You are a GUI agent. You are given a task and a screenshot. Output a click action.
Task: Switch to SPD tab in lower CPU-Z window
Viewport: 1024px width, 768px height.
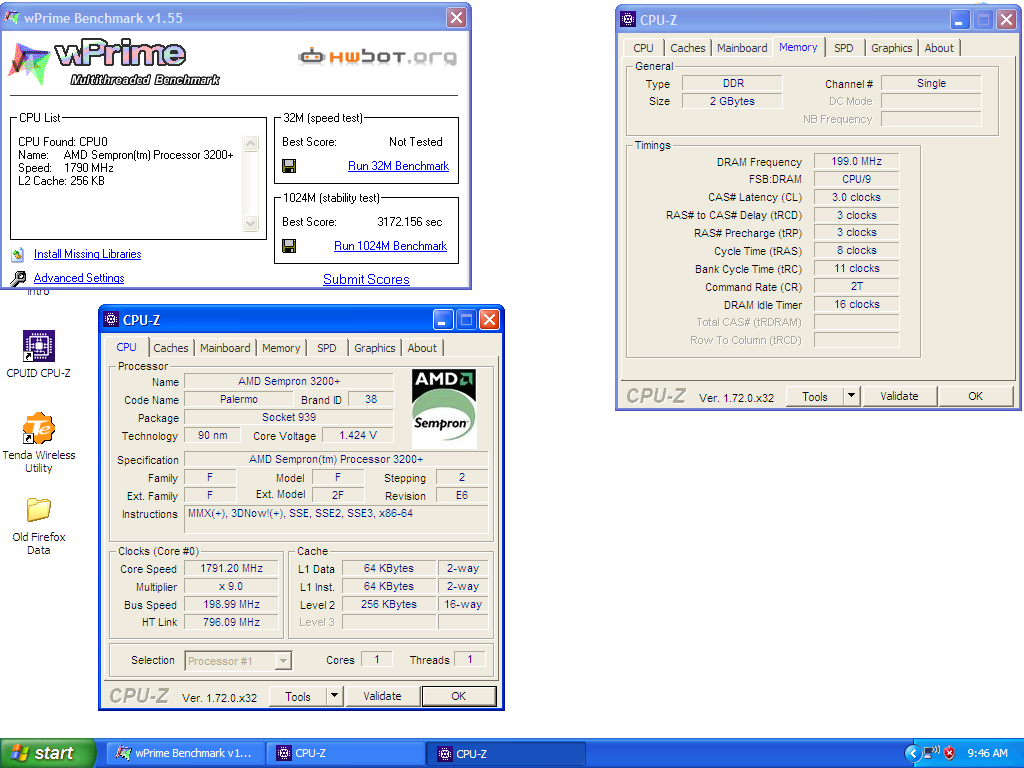coord(327,348)
